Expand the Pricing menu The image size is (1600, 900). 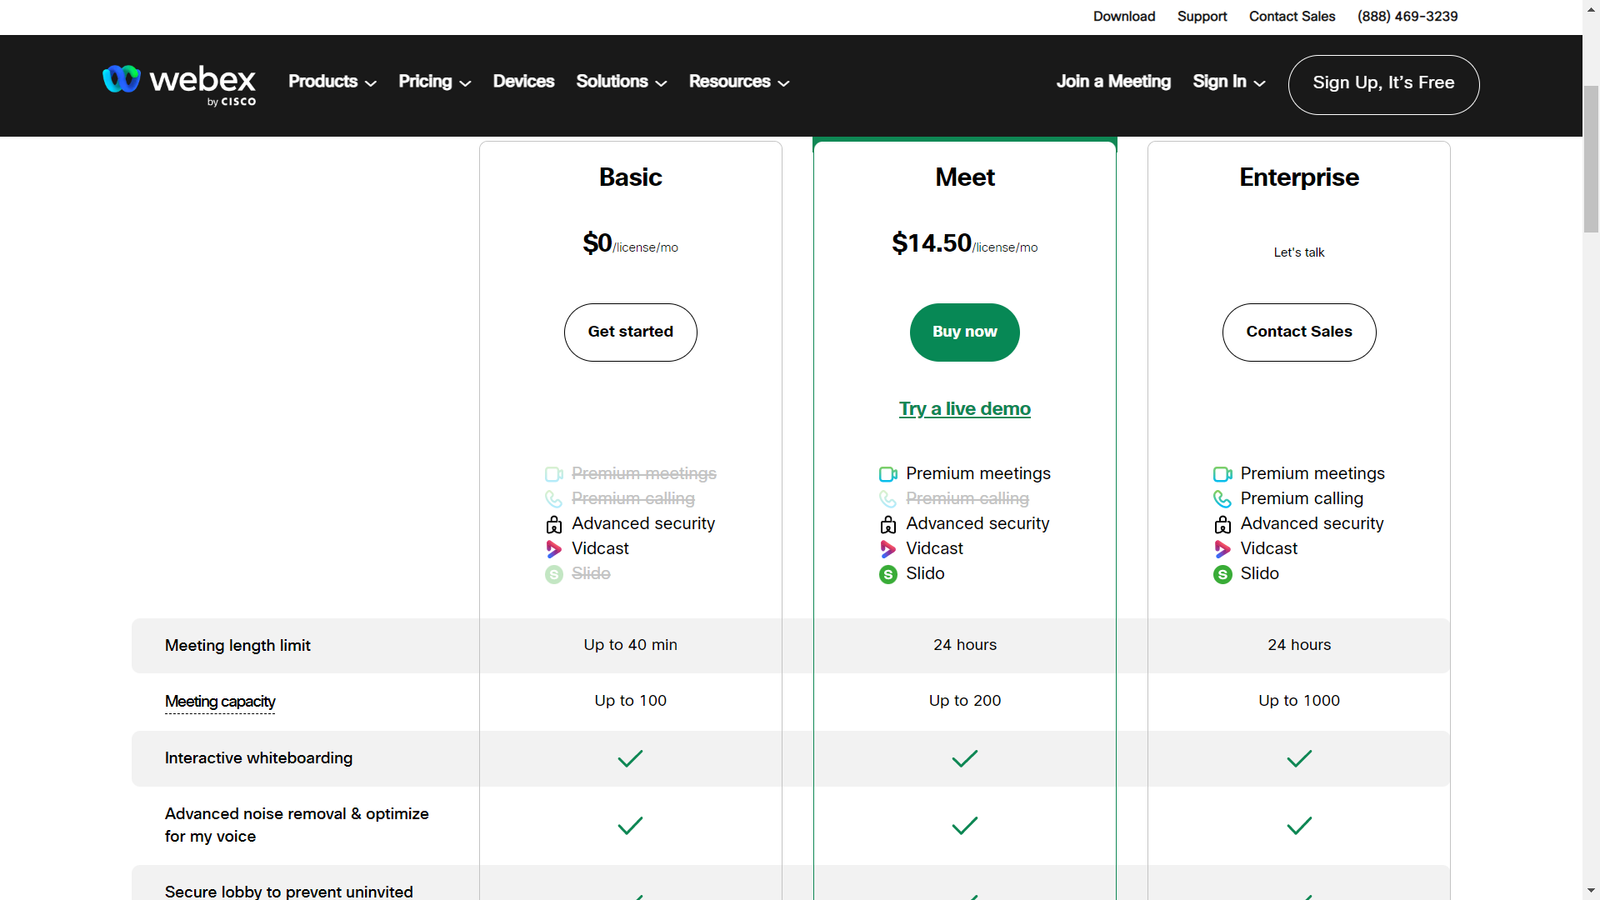click(435, 82)
